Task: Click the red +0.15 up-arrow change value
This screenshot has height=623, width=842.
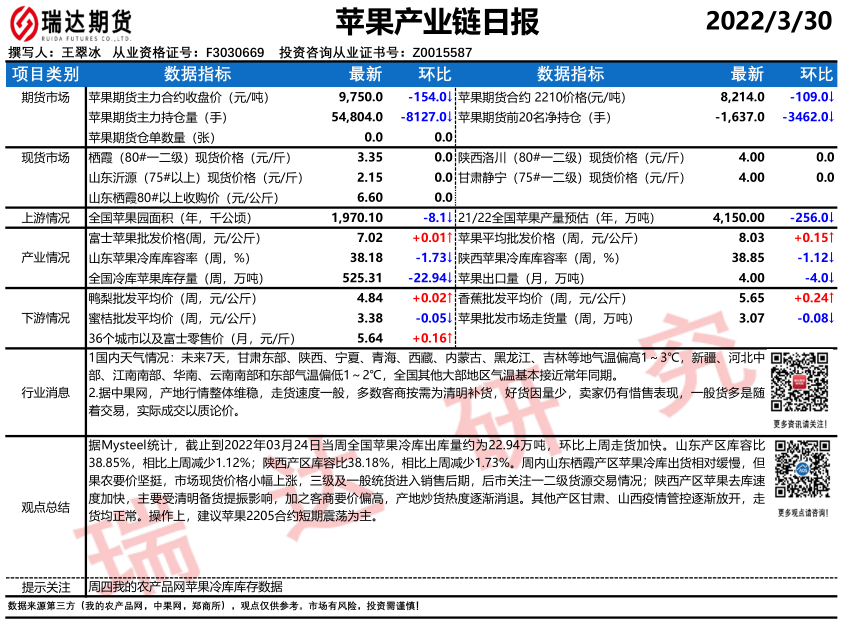Action: click(x=813, y=238)
